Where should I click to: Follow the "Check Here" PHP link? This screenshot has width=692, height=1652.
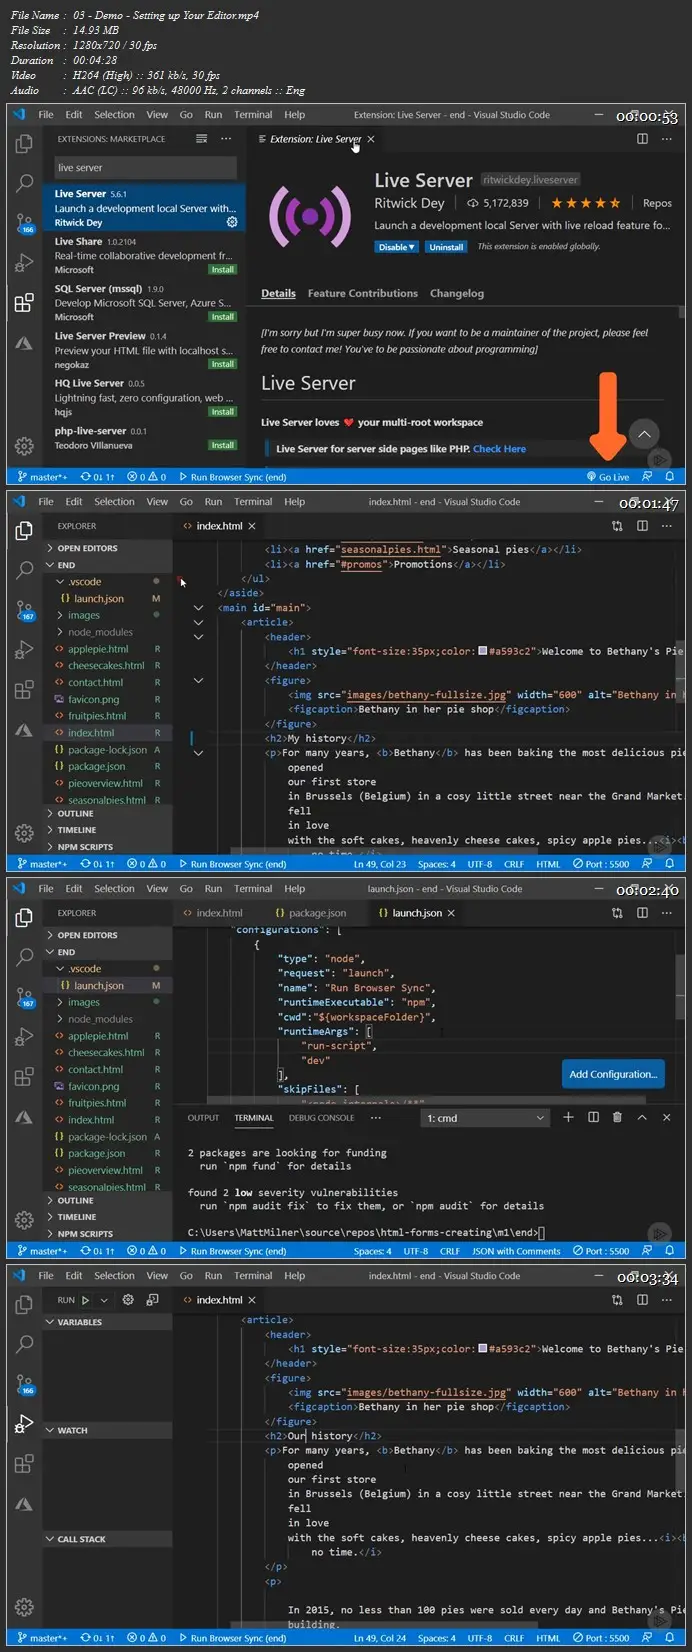499,449
